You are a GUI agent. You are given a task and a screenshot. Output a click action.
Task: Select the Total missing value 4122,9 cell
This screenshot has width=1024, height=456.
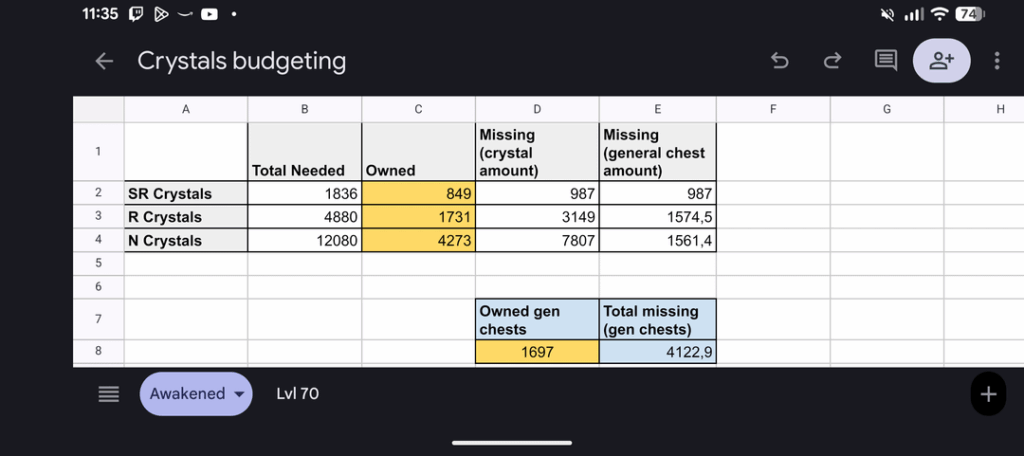point(657,352)
